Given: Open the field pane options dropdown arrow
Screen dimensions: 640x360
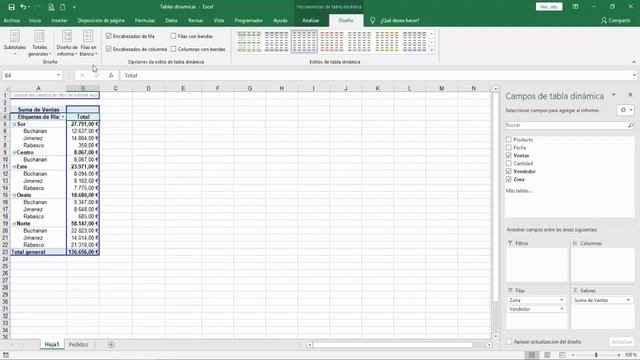Looking at the screenshot, I should pos(613,95).
